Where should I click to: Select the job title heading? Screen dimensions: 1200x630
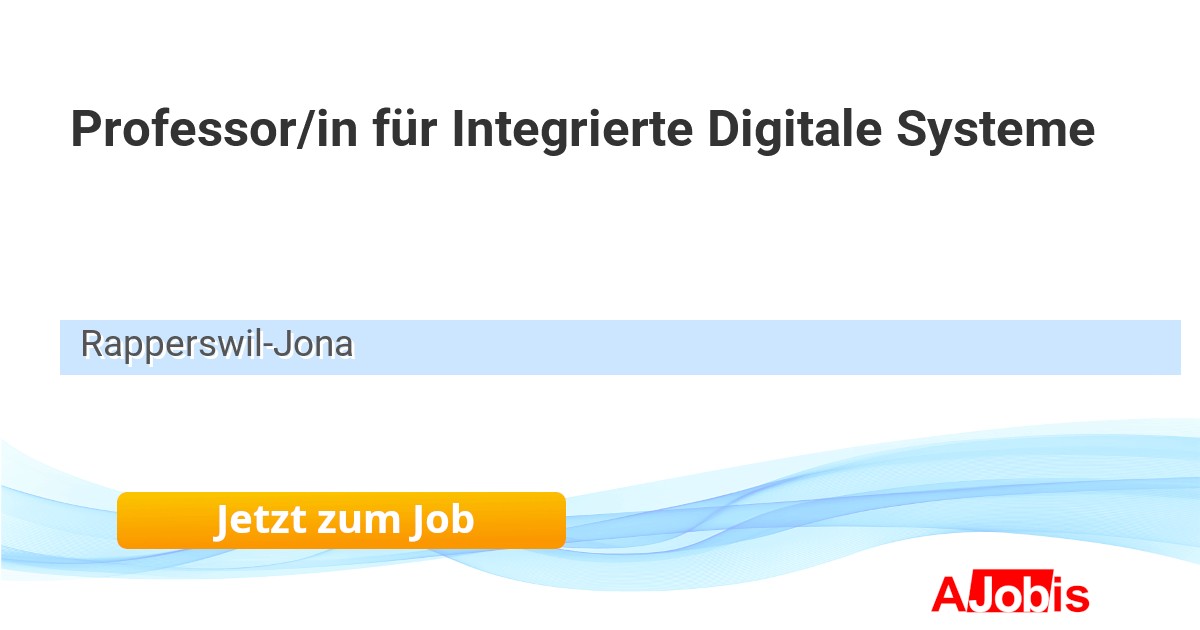coord(582,130)
